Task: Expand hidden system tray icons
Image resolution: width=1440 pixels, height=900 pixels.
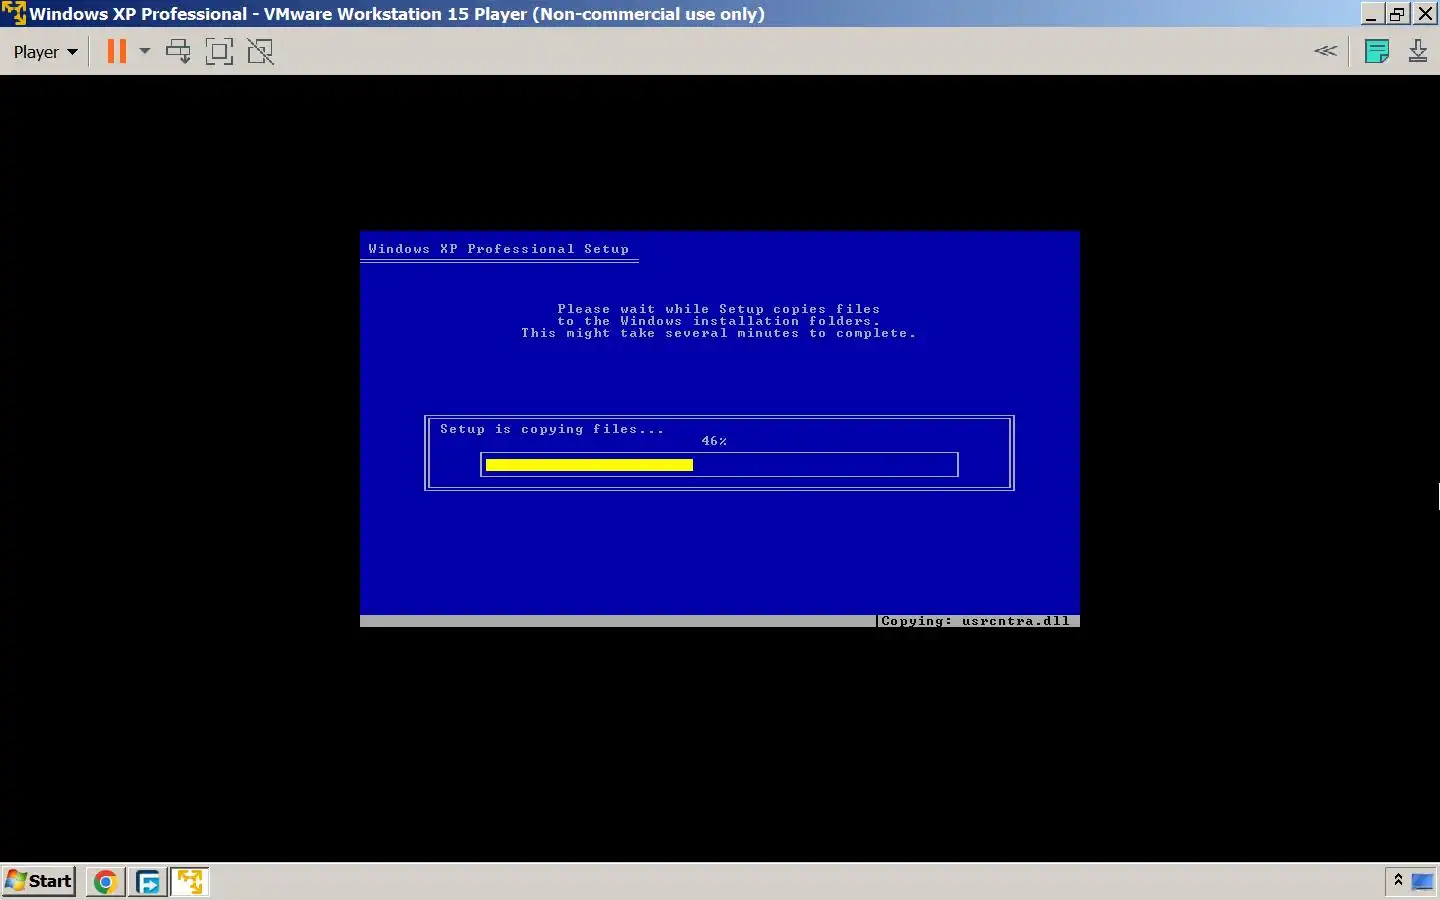Action: pos(1398,880)
